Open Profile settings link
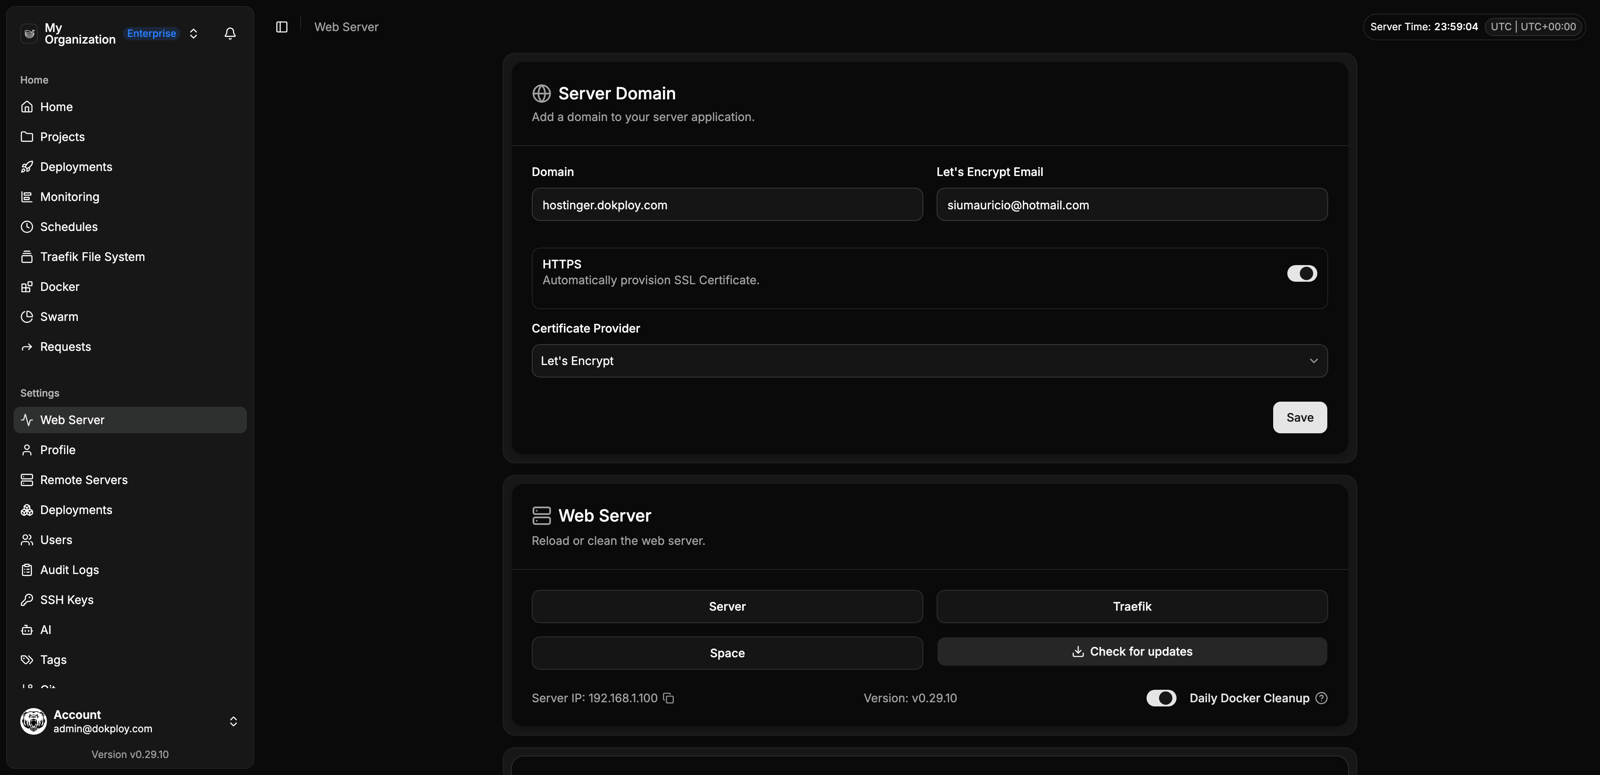 click(x=130, y=450)
